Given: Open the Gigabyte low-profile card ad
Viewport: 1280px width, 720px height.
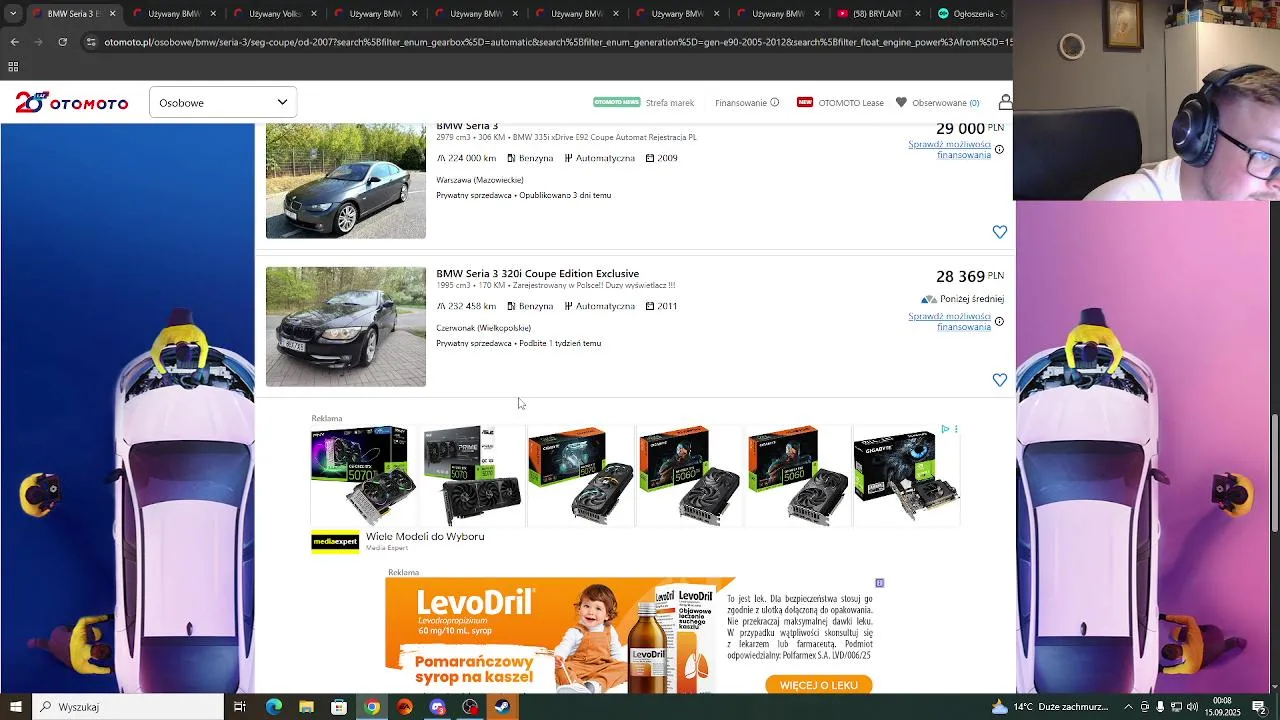Looking at the screenshot, I should coord(906,476).
